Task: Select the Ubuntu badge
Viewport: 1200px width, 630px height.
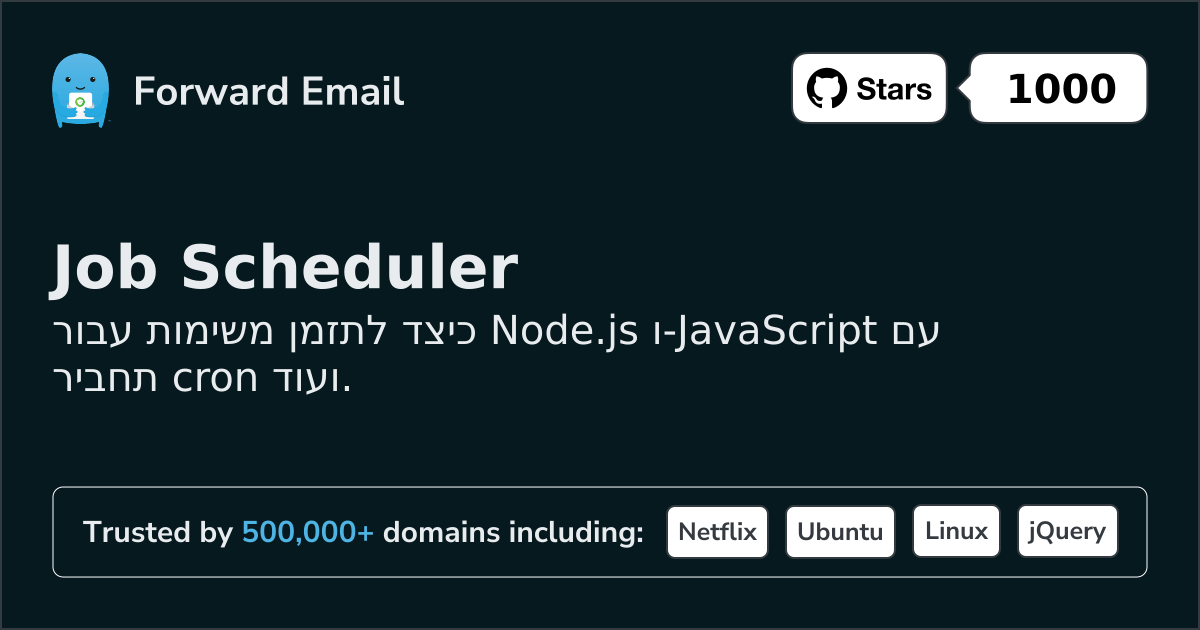Action: [840, 532]
